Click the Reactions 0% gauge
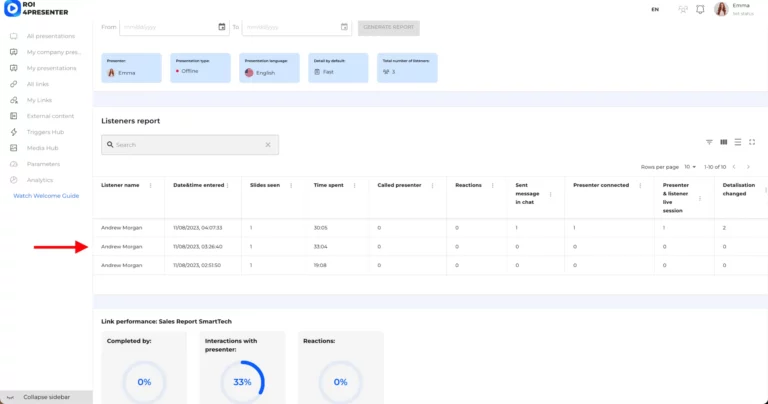The image size is (768, 404). tap(340, 382)
